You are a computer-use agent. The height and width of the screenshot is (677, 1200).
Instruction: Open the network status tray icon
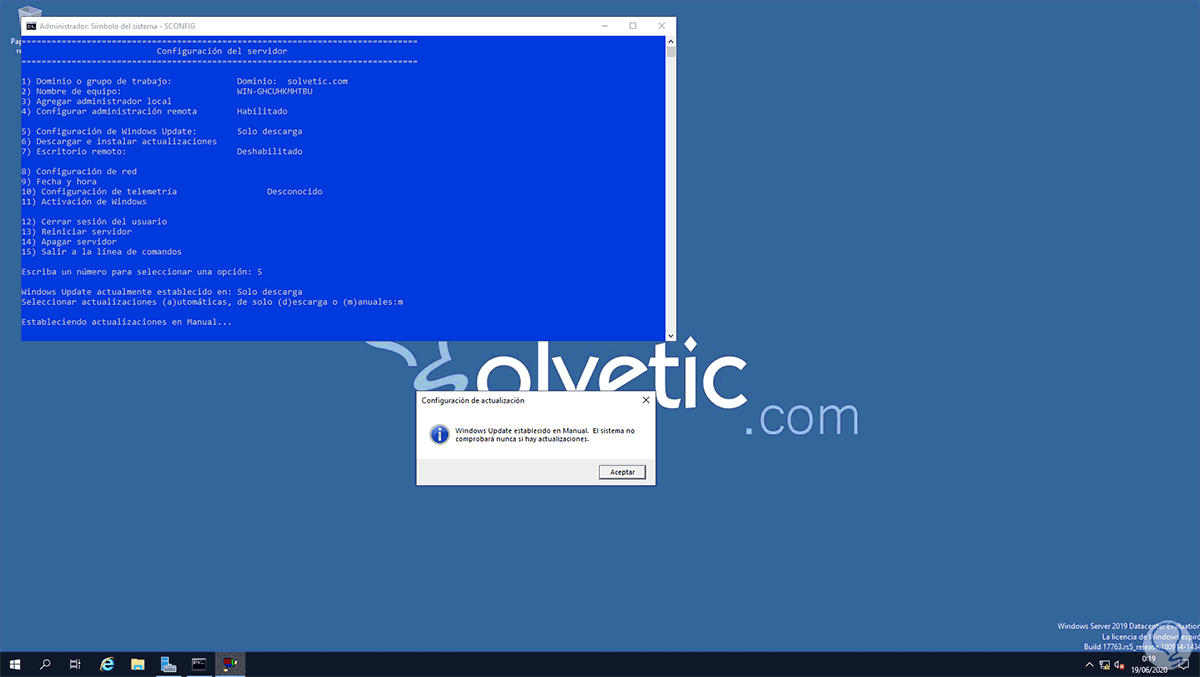(x=1105, y=665)
